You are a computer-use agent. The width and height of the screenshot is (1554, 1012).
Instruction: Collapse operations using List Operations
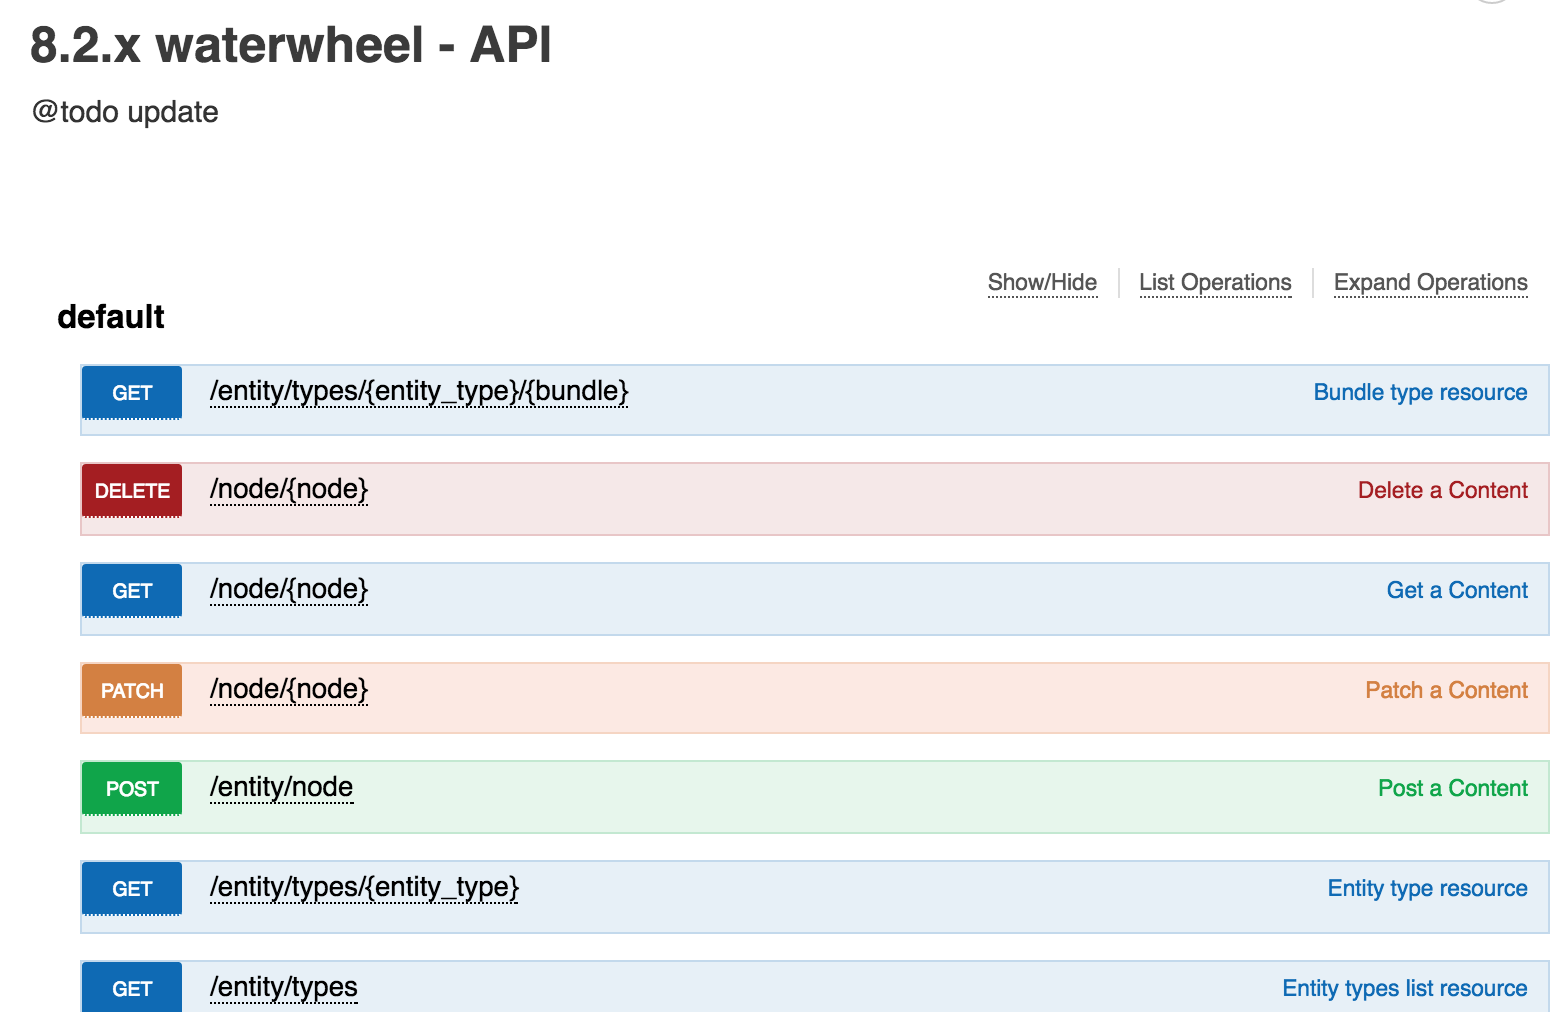pyautogui.click(x=1215, y=282)
